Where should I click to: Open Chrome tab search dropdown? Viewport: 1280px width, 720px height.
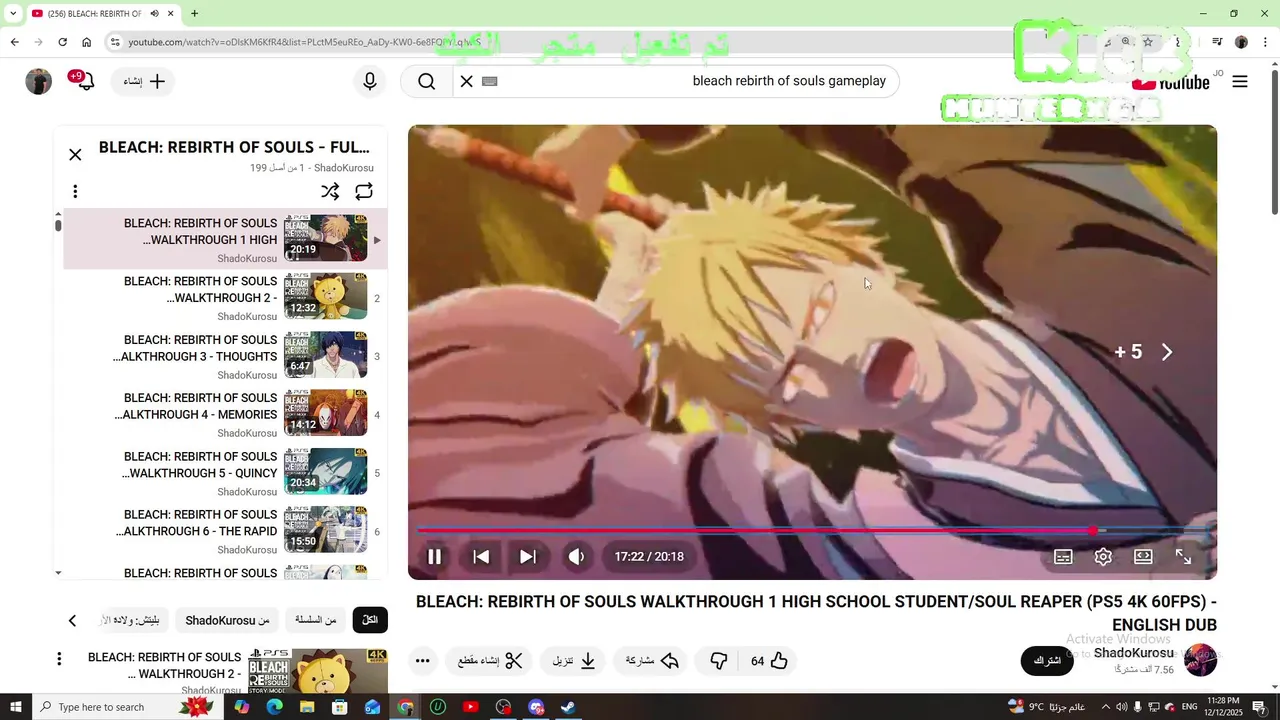[12, 13]
